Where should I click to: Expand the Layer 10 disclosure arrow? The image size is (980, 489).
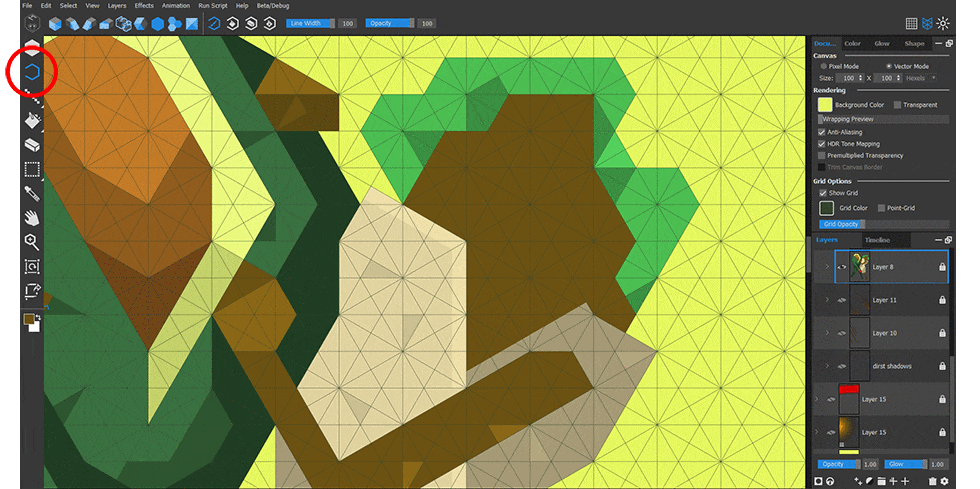[826, 333]
